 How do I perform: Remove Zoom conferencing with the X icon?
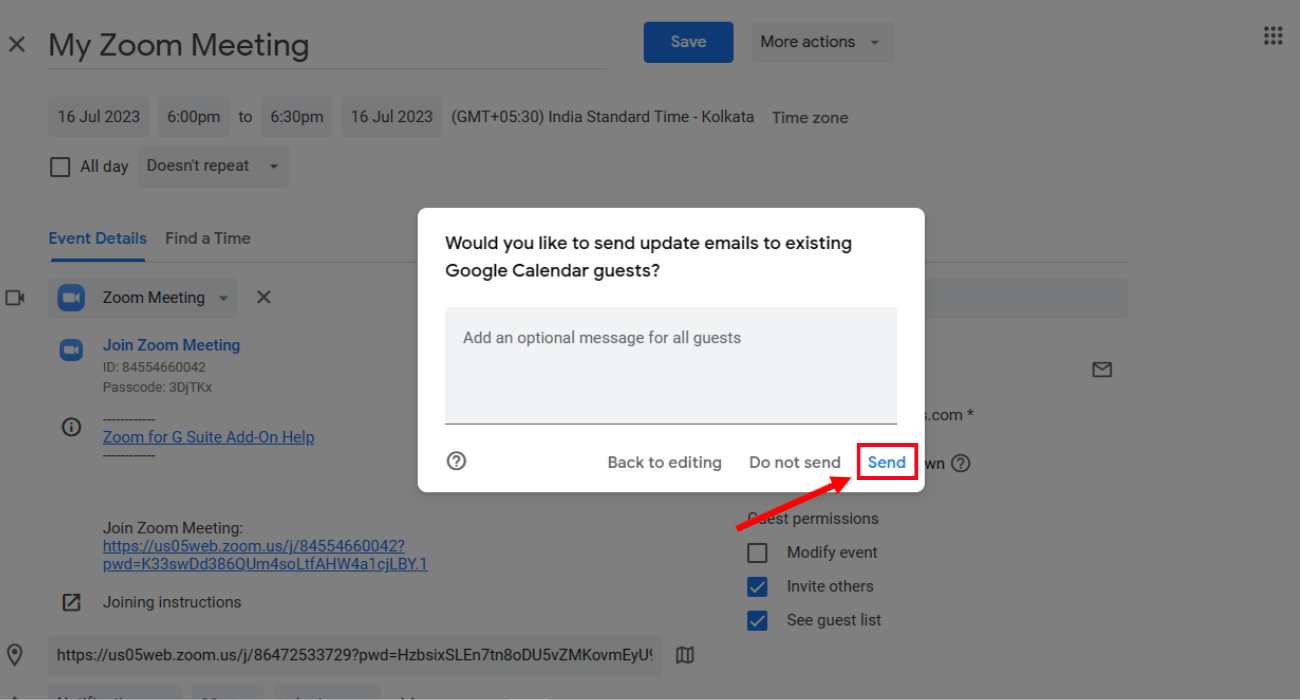[x=263, y=297]
